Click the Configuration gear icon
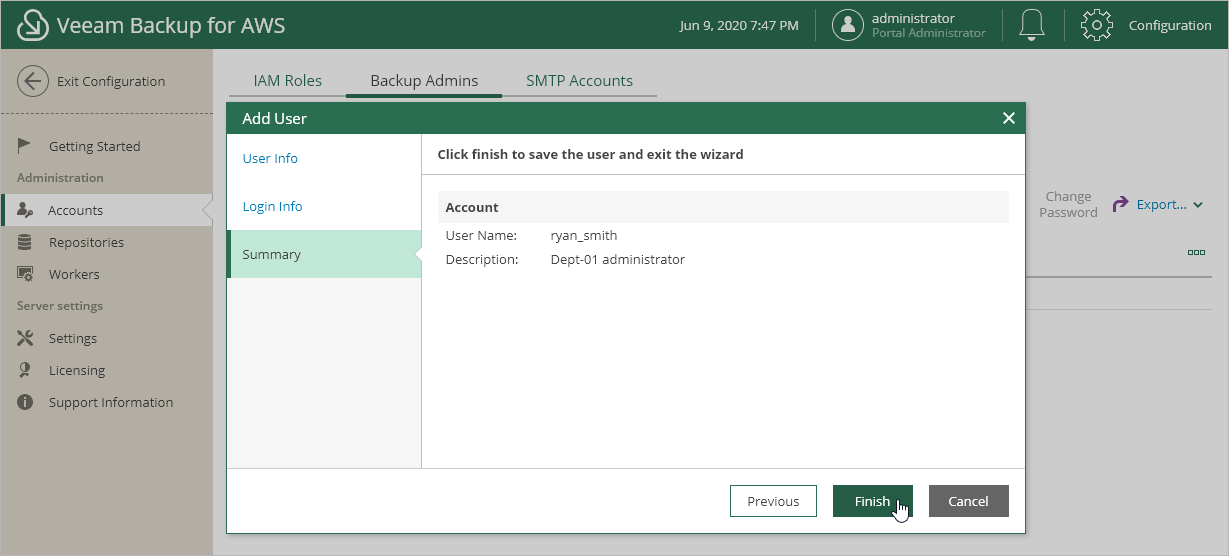This screenshot has width=1229, height=556. (1097, 25)
